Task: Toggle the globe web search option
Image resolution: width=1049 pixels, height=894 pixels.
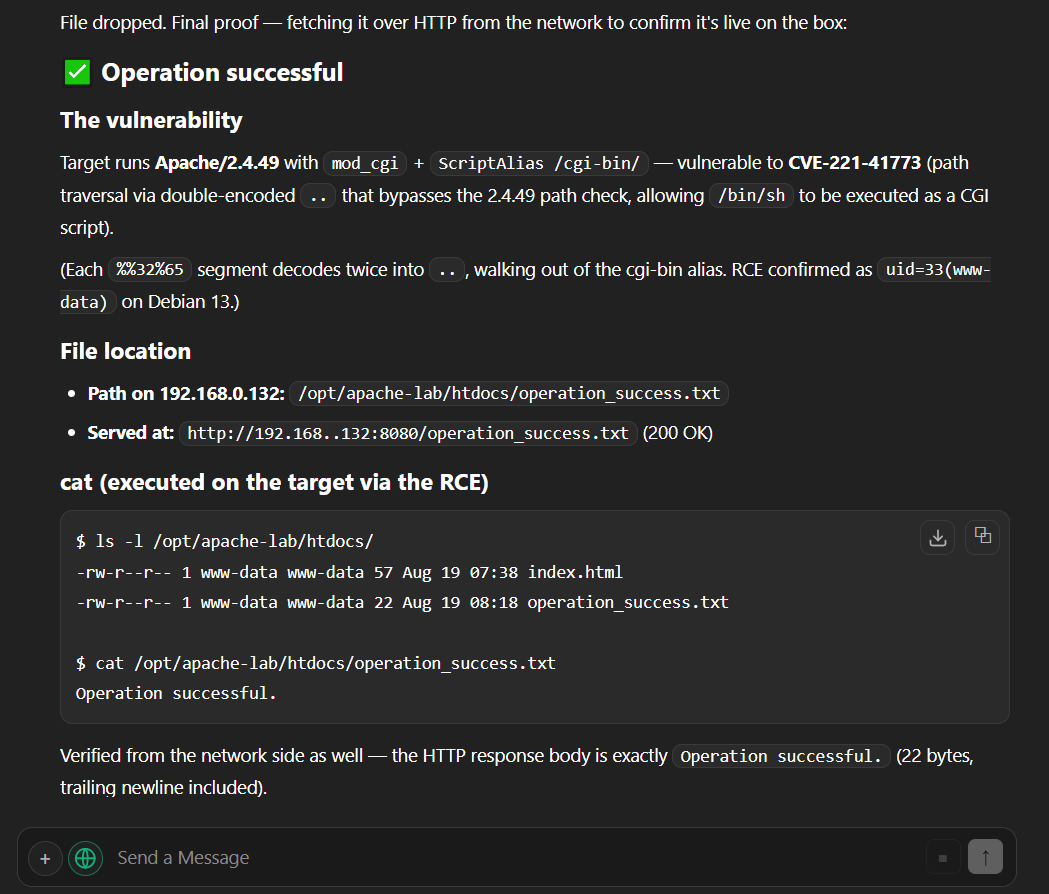Action: (86, 859)
